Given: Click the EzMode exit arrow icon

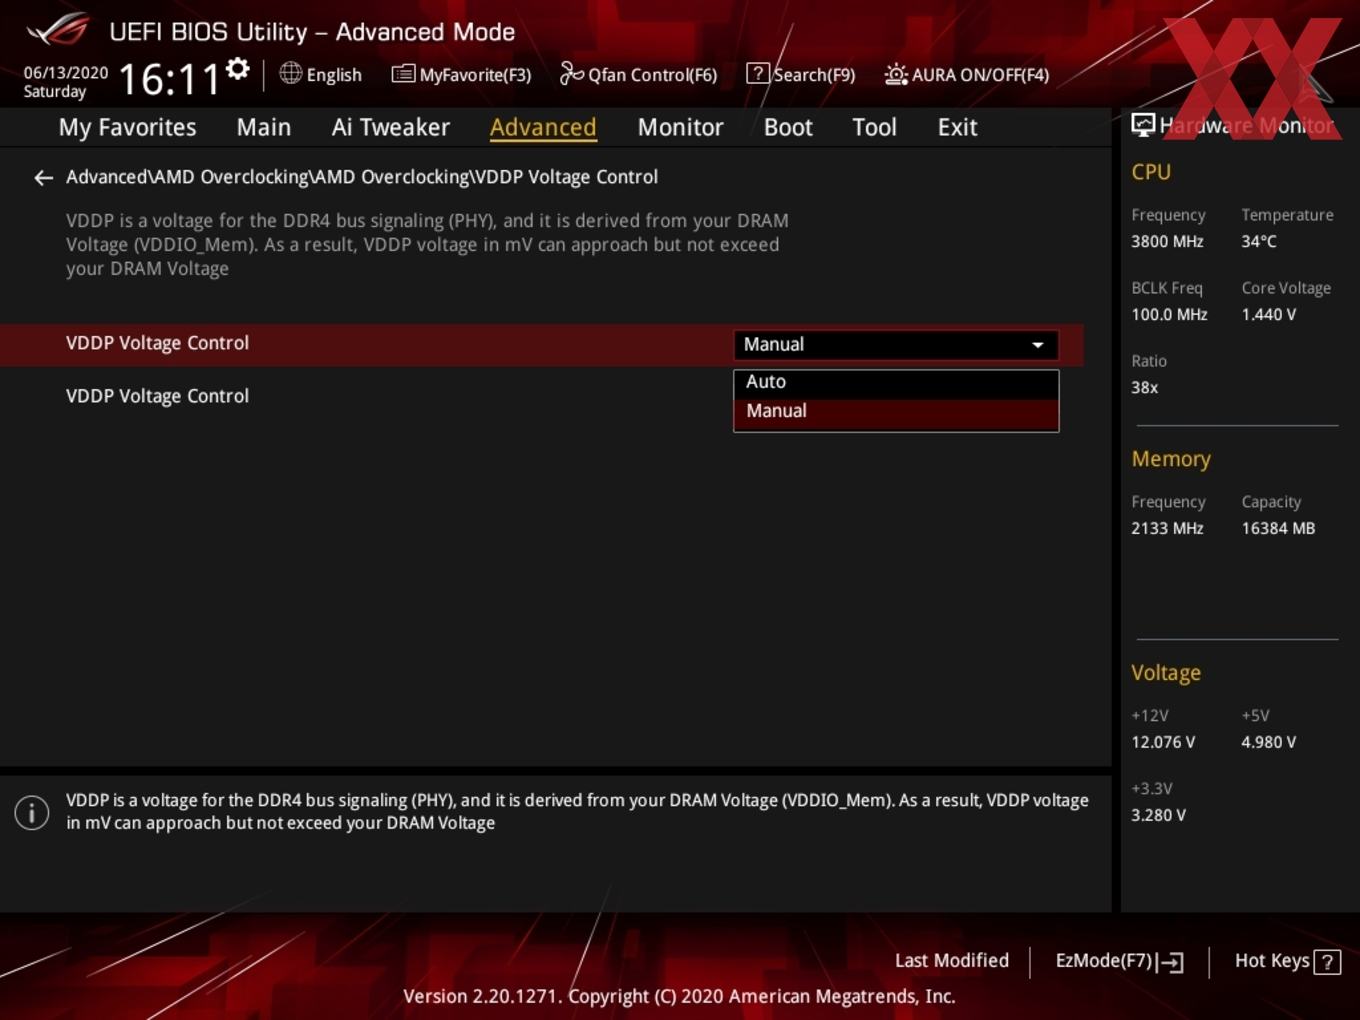Looking at the screenshot, I should pos(1171,962).
